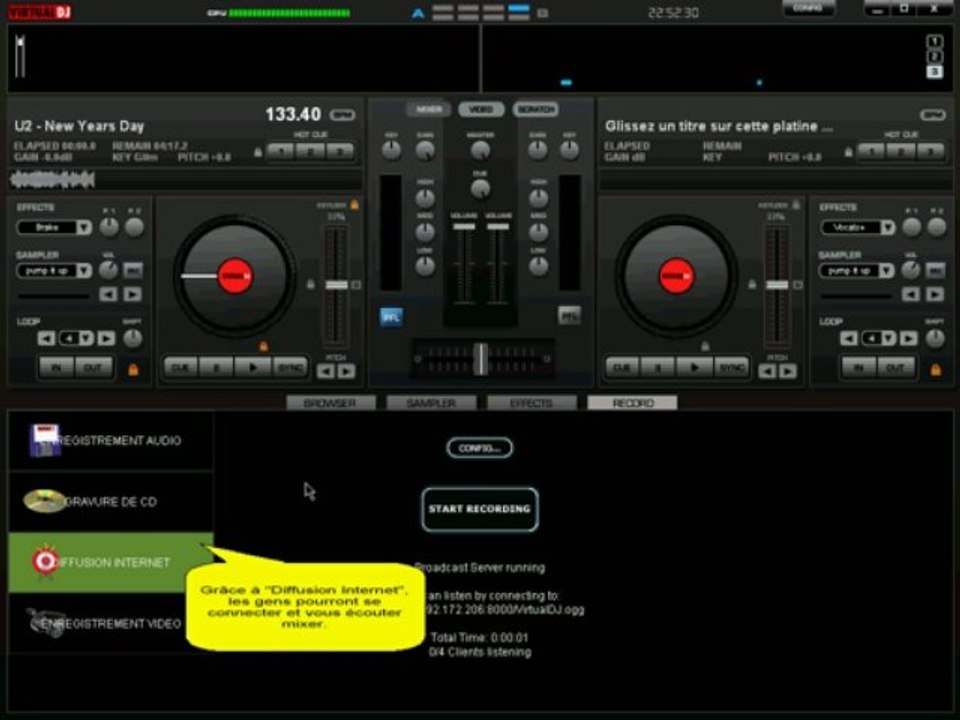Toggle the left deck loop lock icon

(x=133, y=370)
